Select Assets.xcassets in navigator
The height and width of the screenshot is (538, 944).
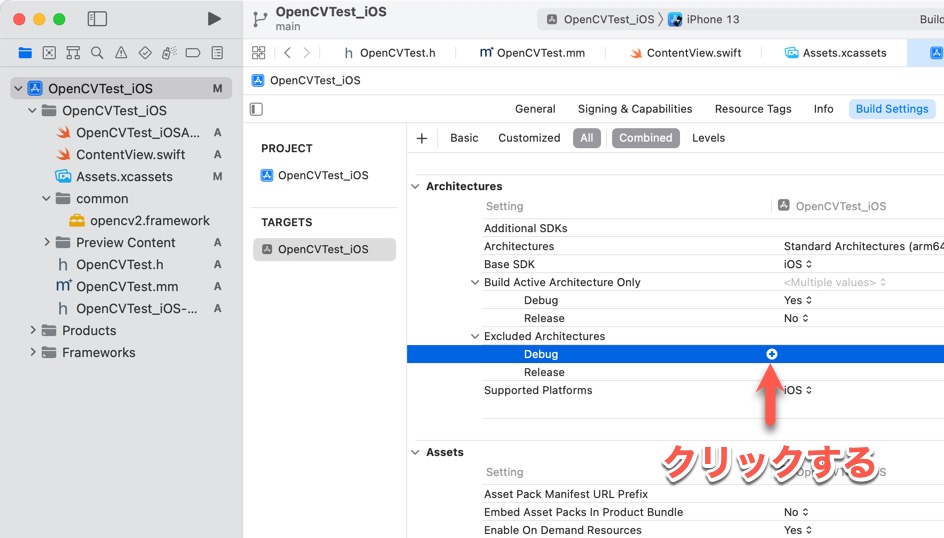tap(124, 177)
